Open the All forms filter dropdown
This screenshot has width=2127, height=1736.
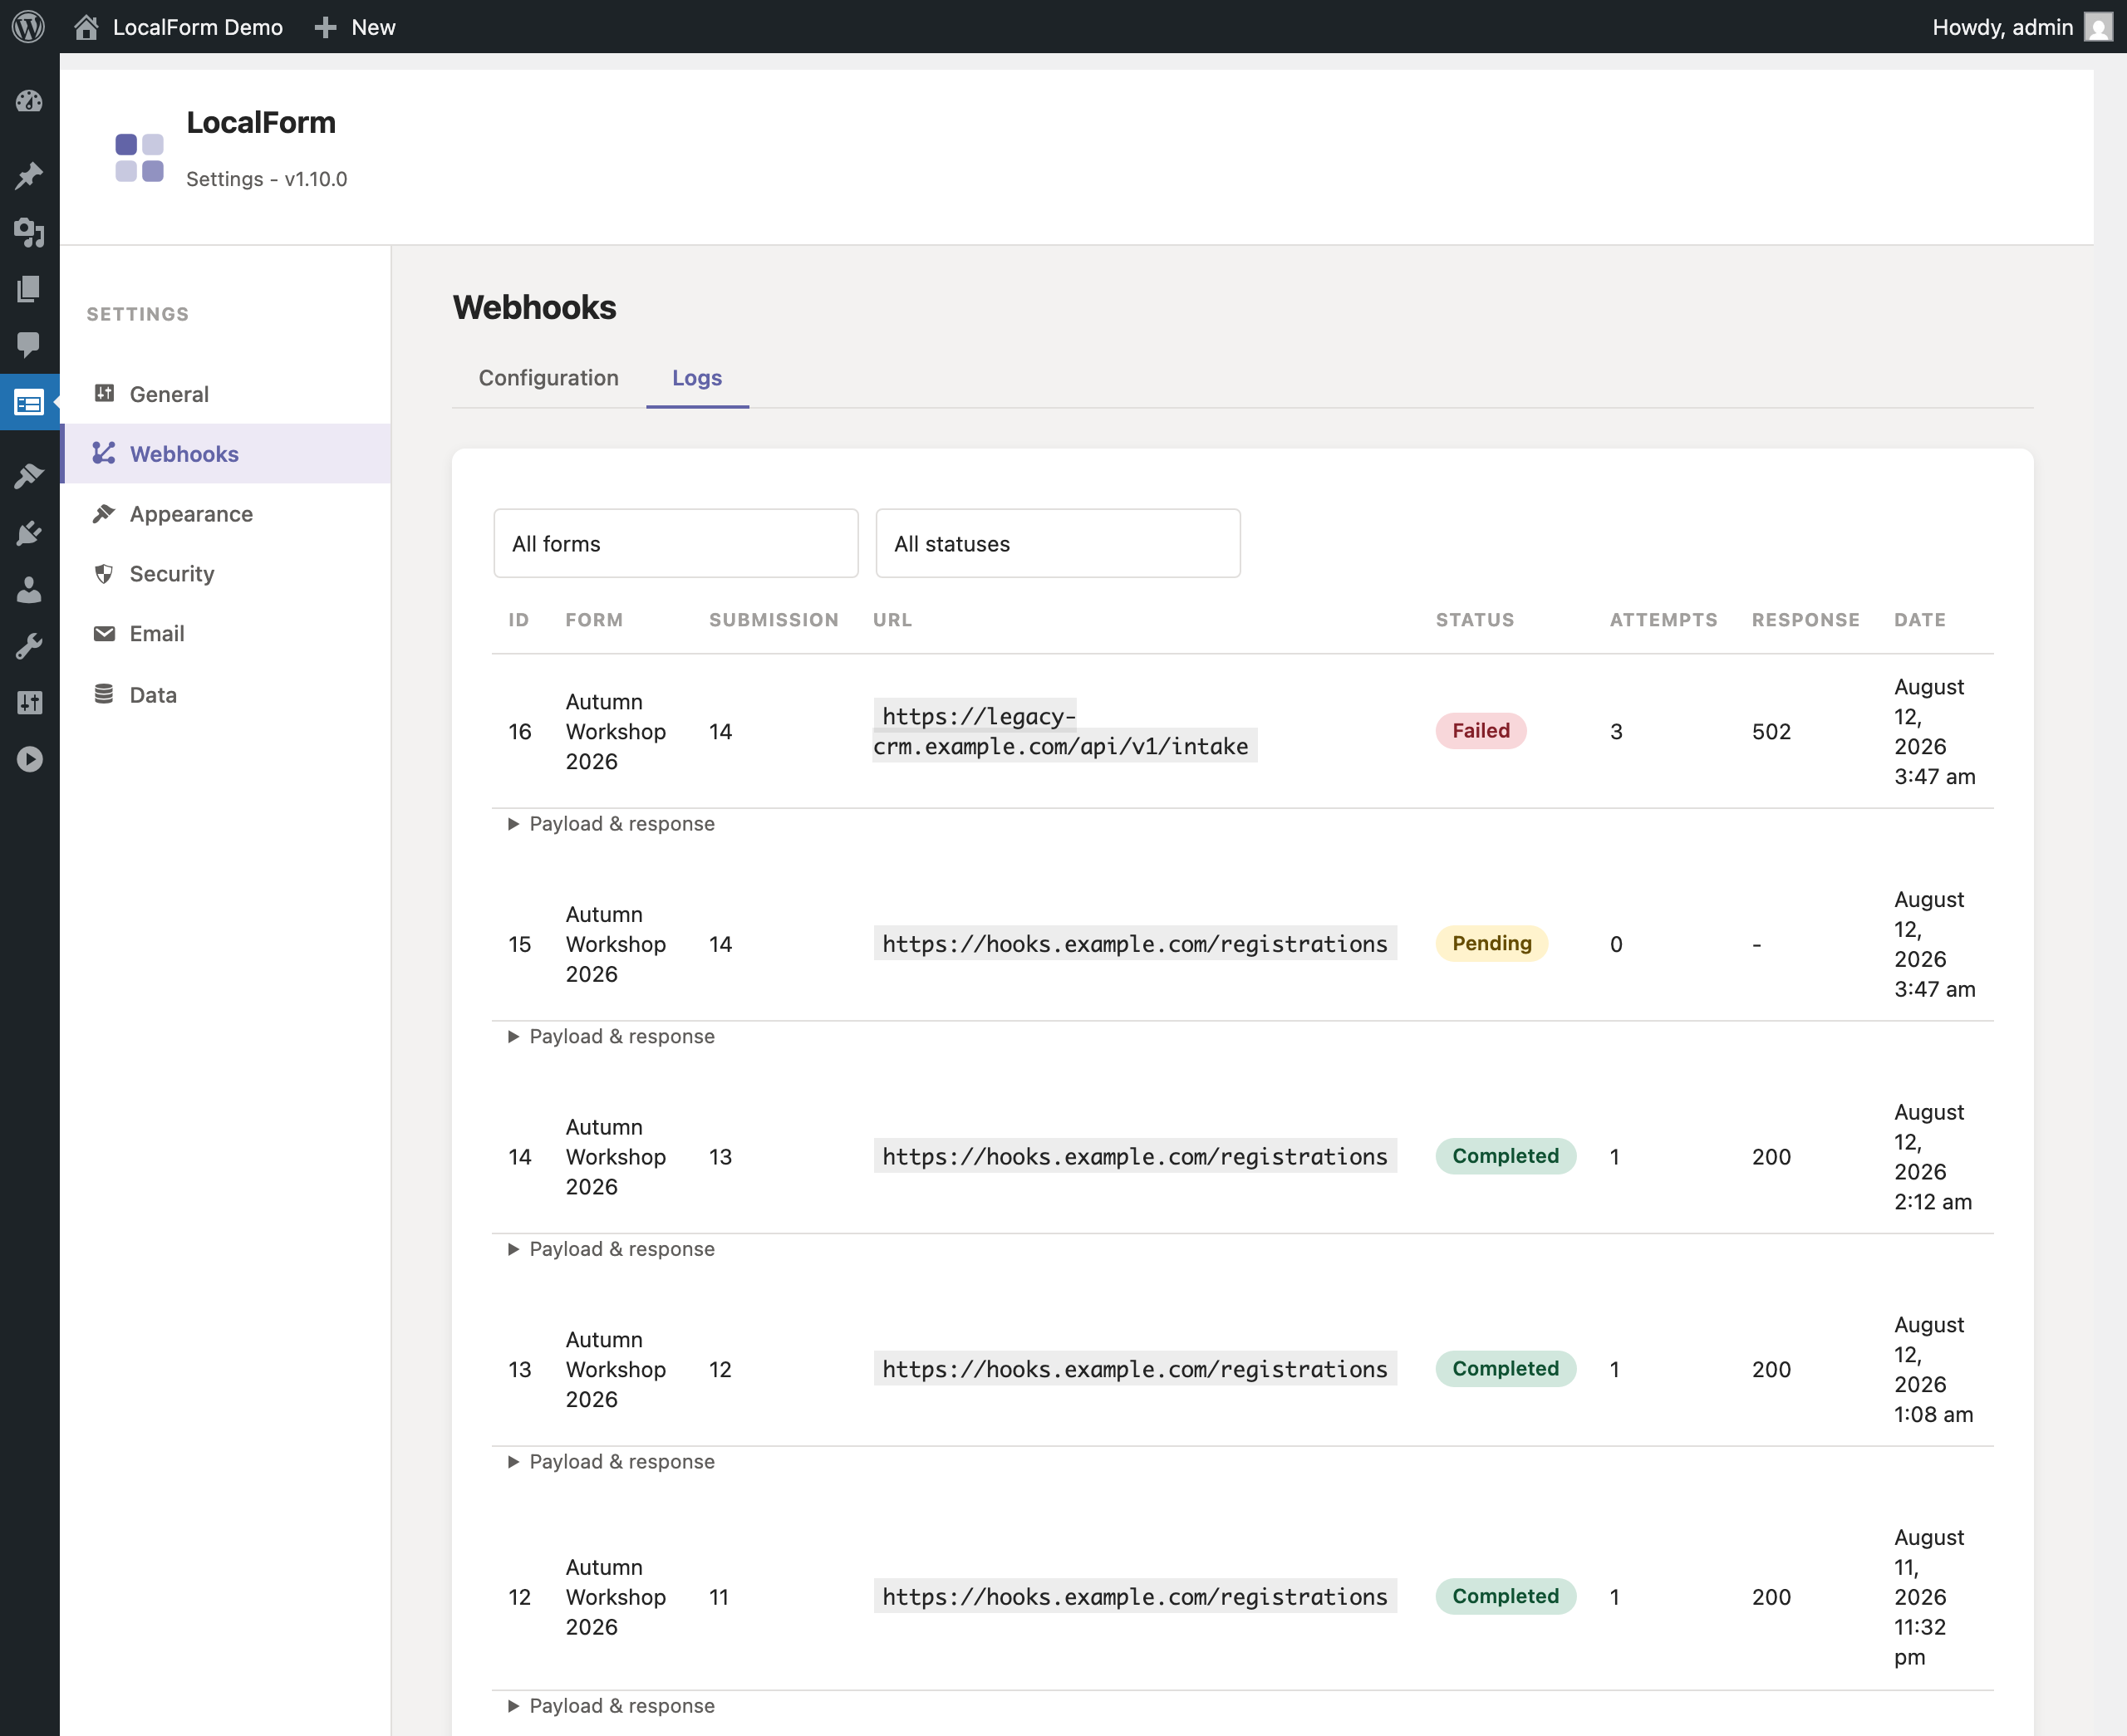point(676,543)
